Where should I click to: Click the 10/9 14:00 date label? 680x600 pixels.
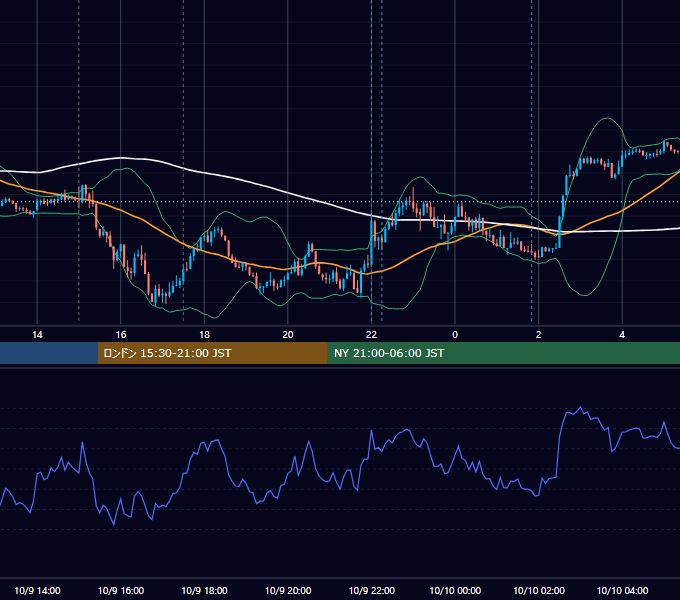coord(37,590)
